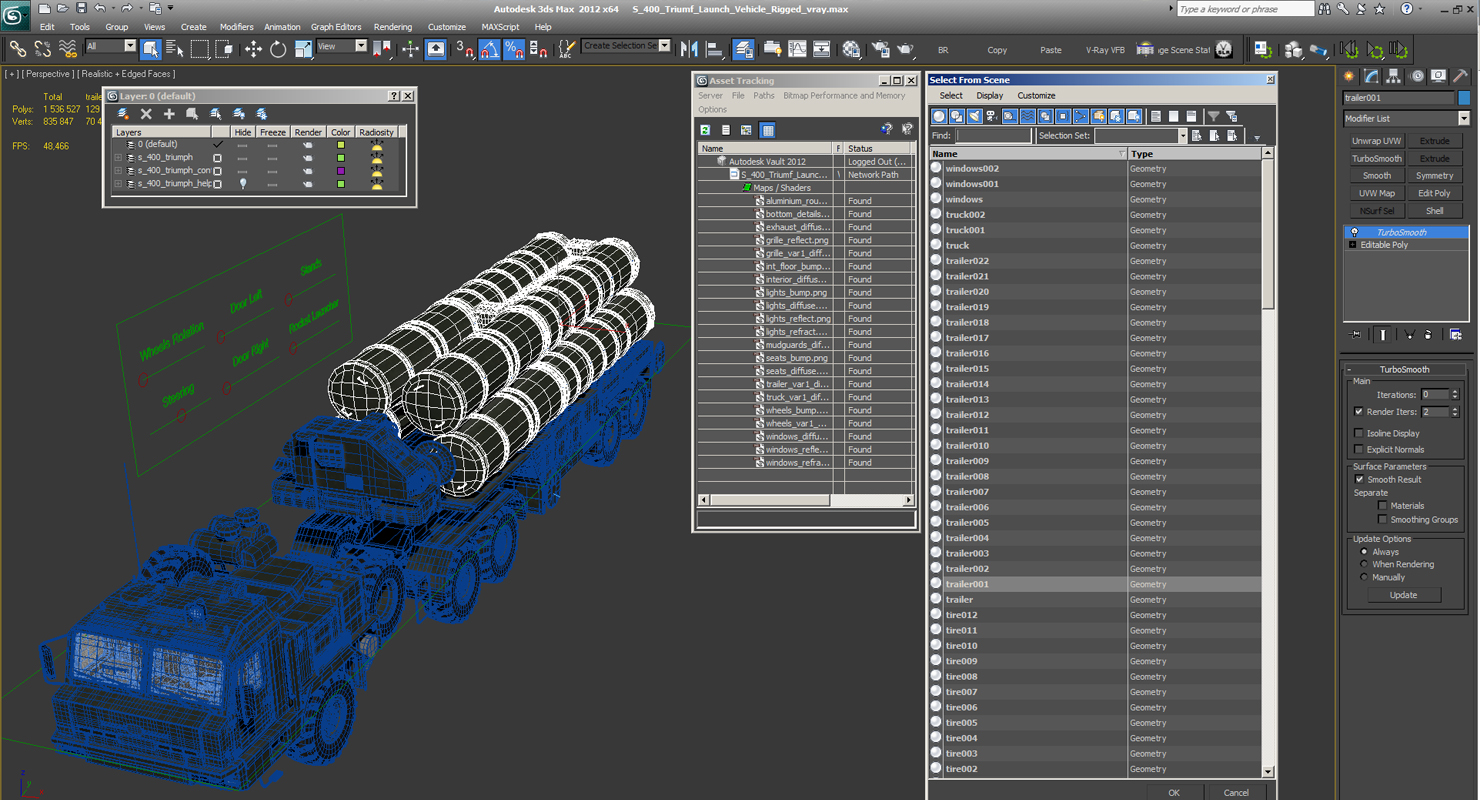
Task: Click the Unwrap UVW button
Action: coord(1376,141)
